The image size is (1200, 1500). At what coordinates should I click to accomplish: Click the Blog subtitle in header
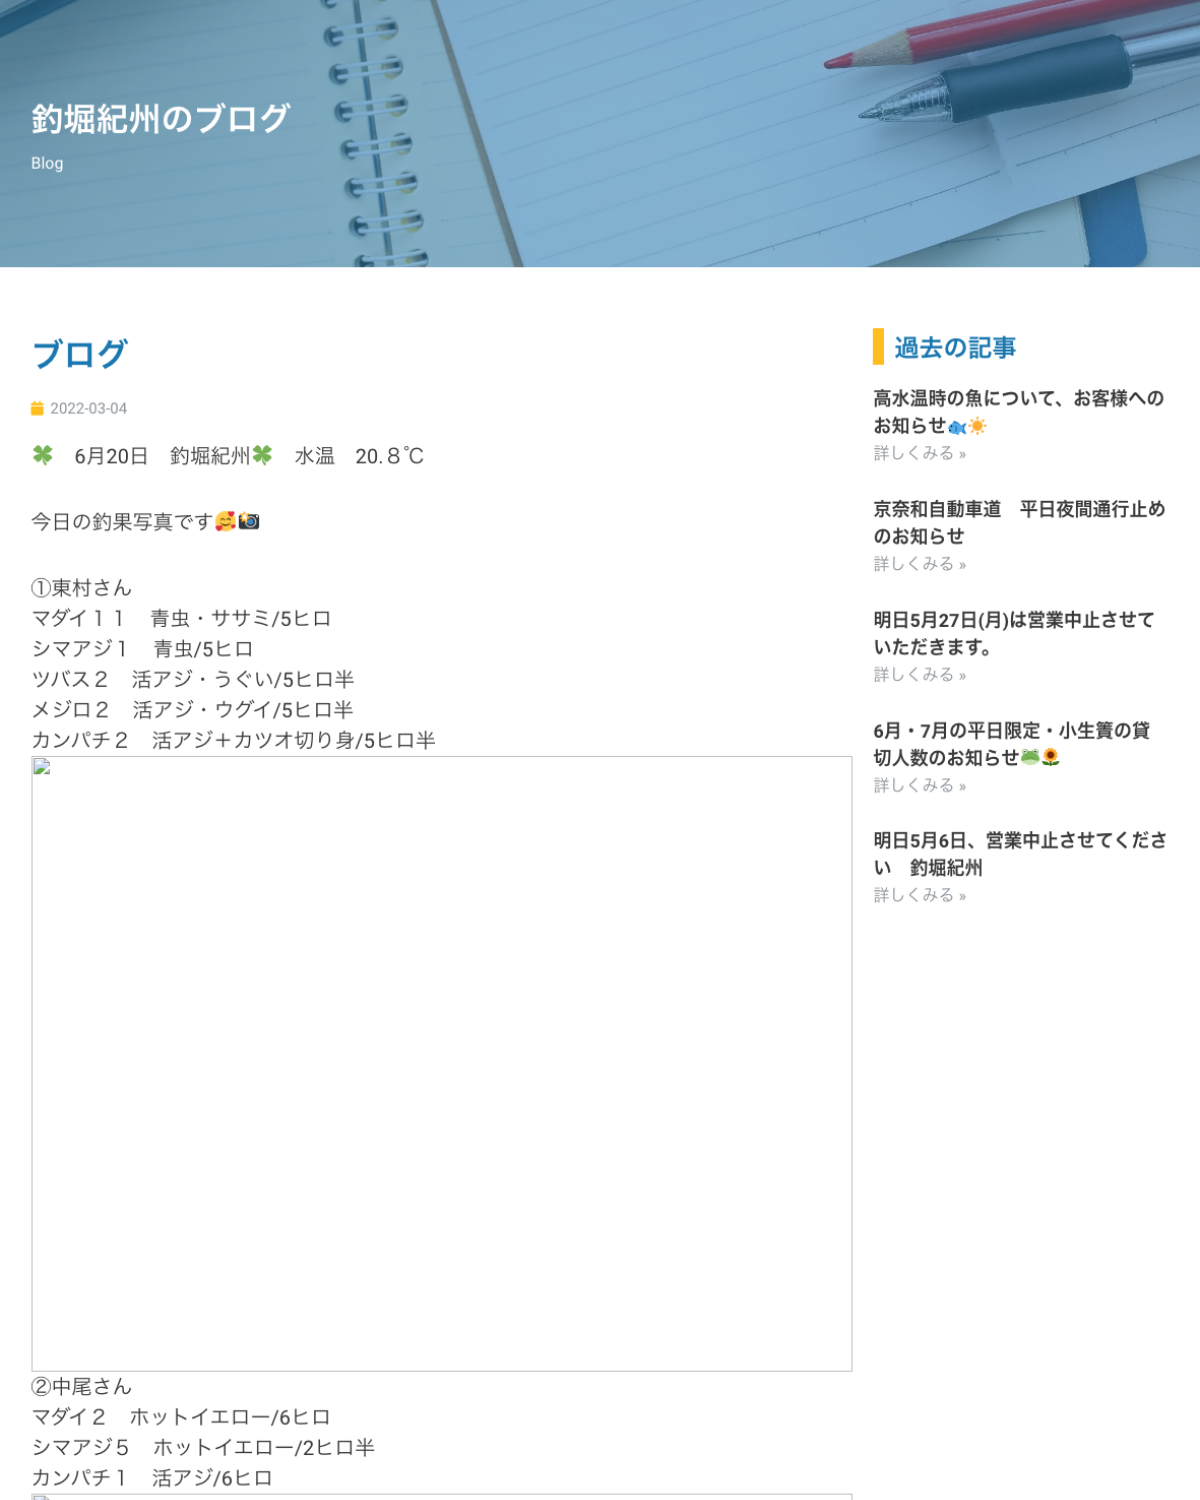(47, 163)
